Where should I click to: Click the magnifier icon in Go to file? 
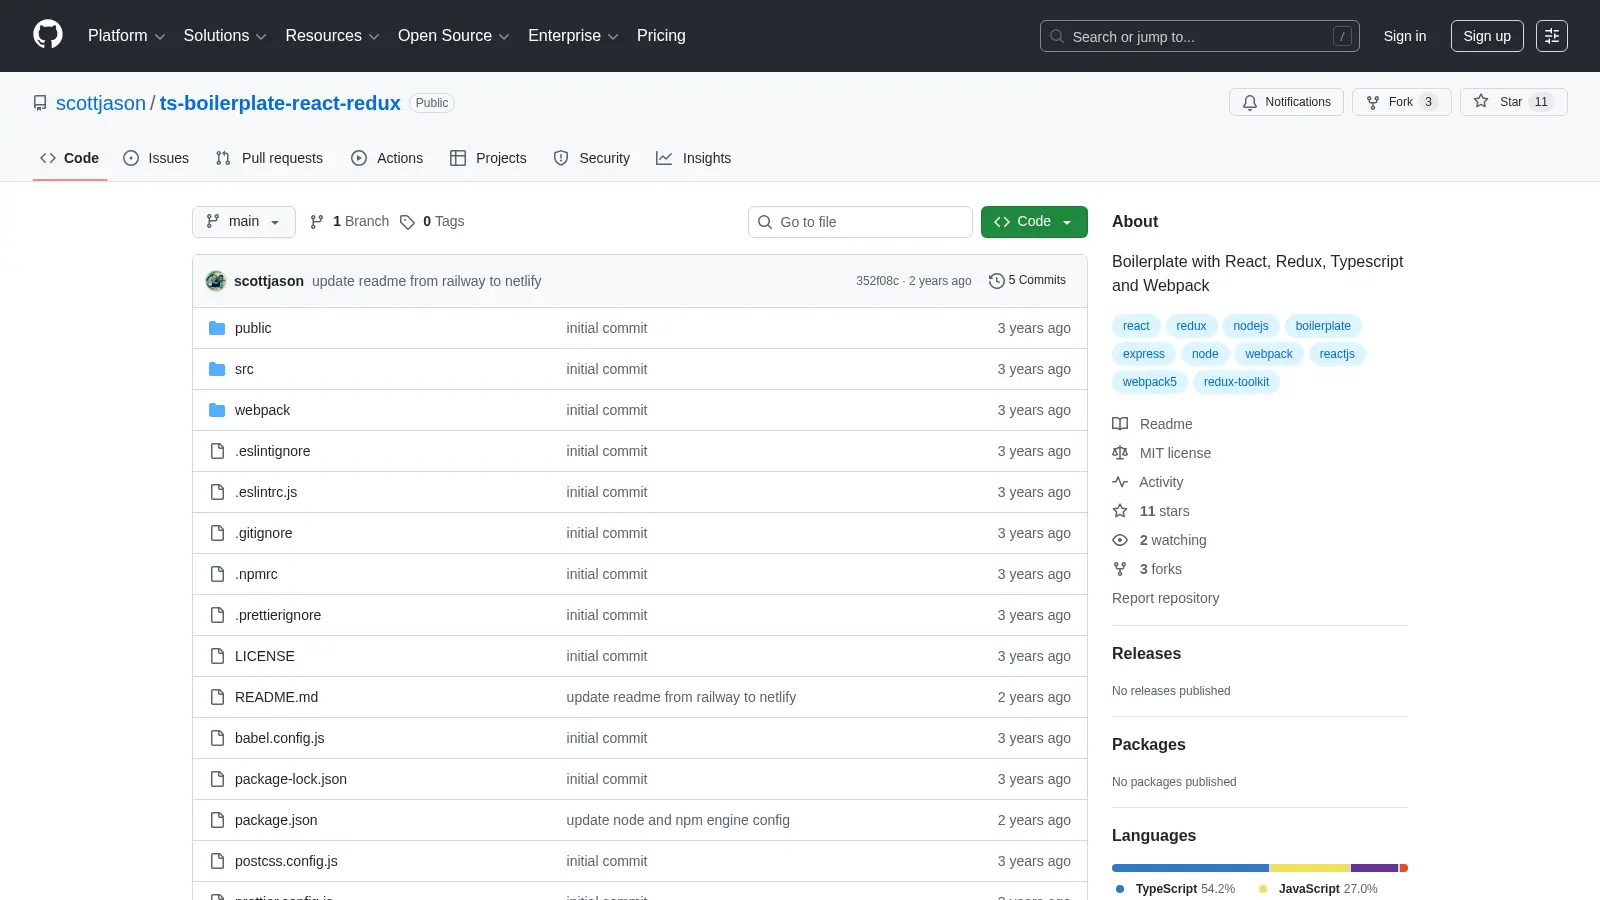765,222
